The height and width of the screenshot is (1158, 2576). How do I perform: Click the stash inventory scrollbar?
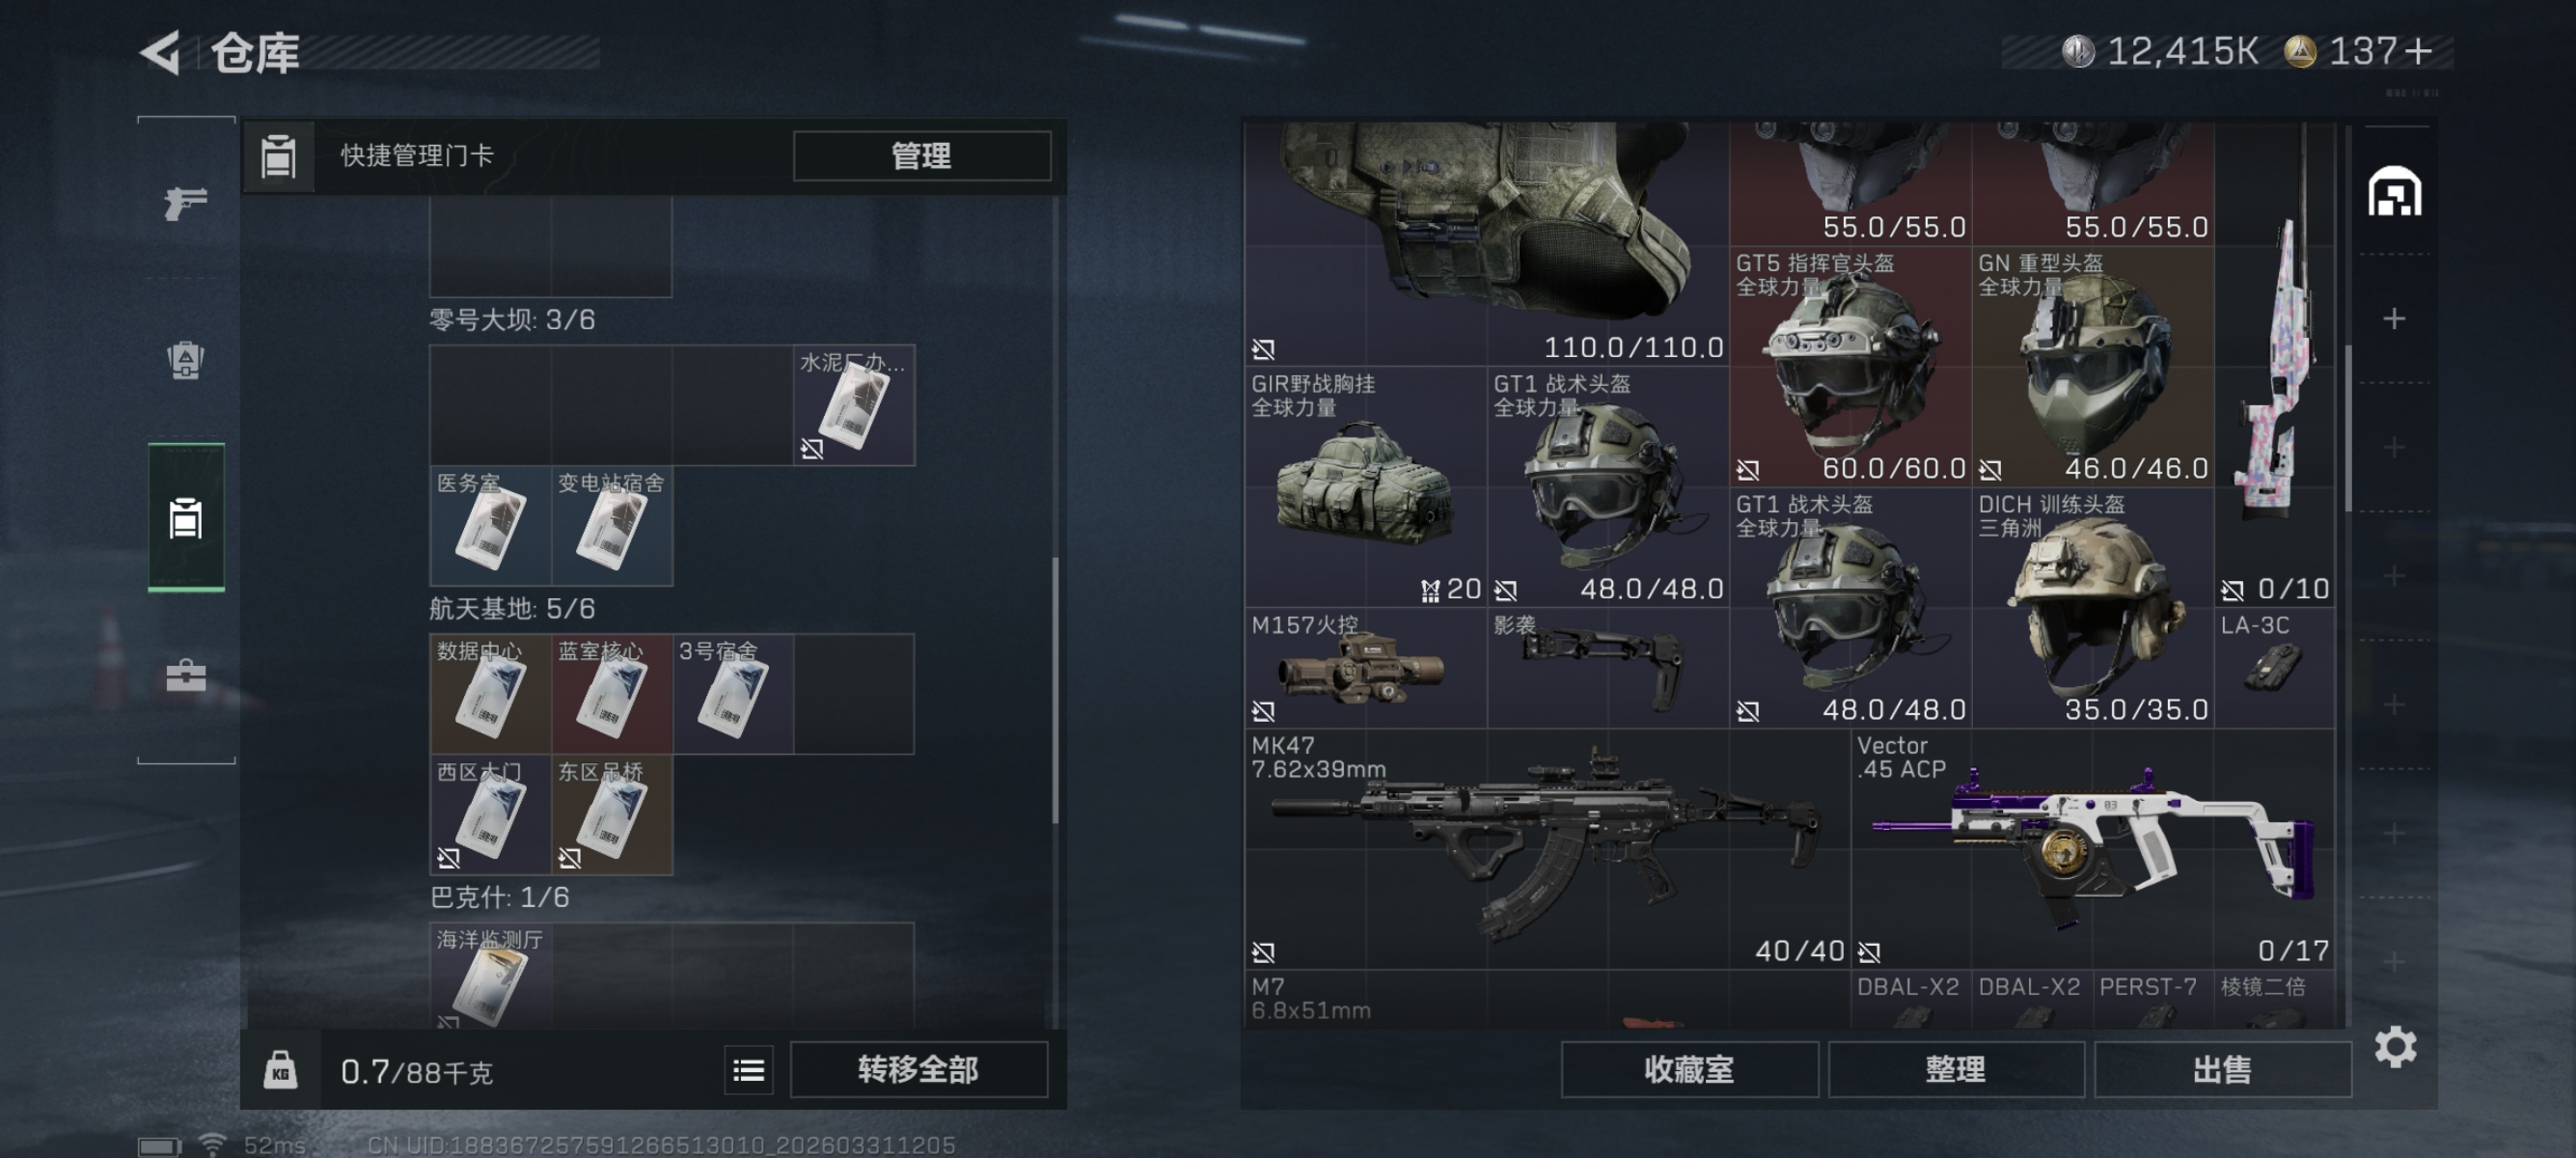click(2348, 428)
